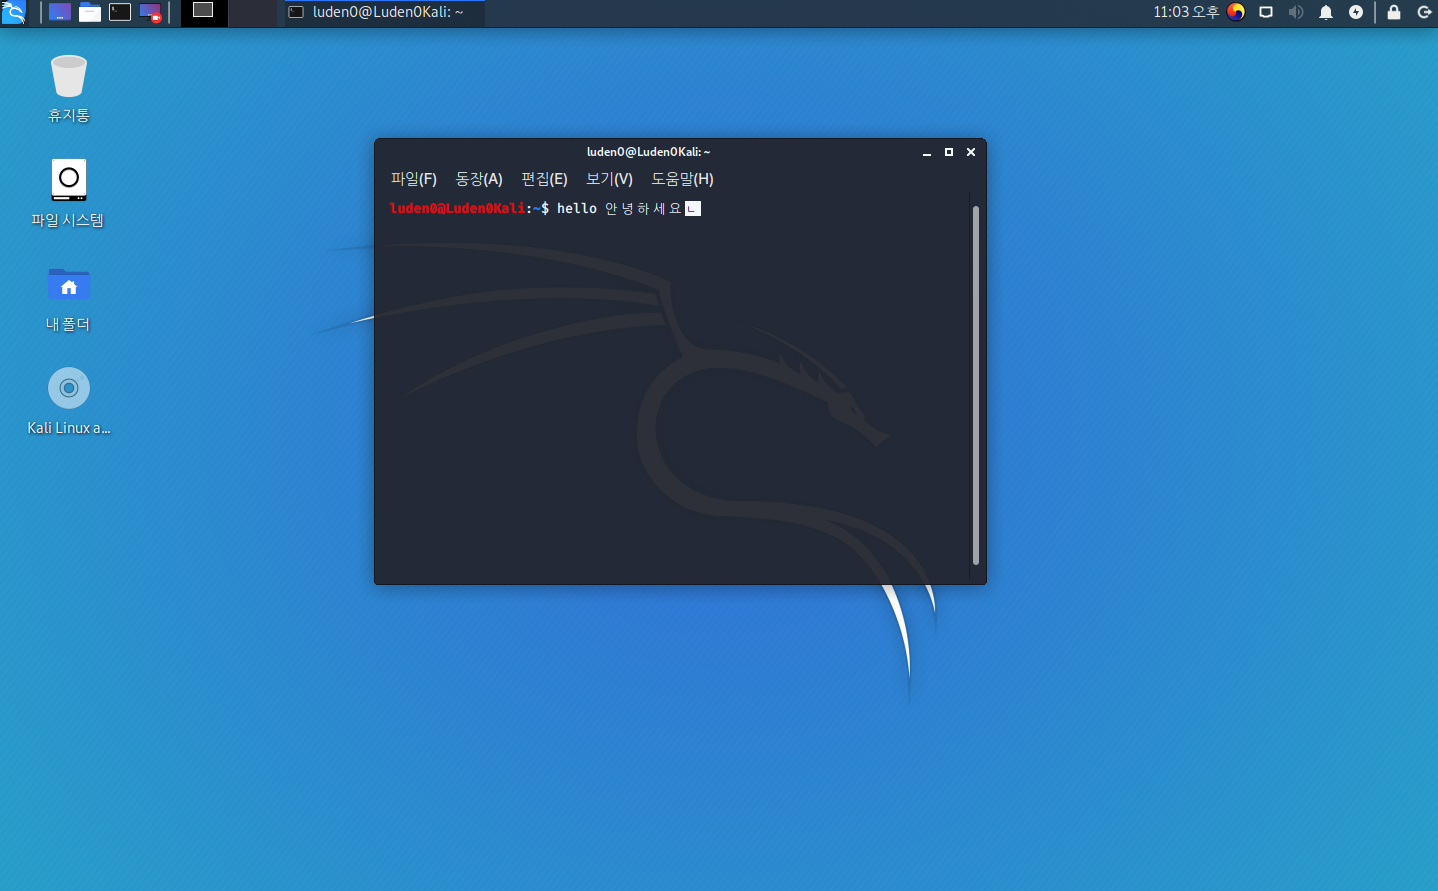Select the 내 폴더 home folder icon
Screen dimensions: 1438x891
tap(68, 298)
